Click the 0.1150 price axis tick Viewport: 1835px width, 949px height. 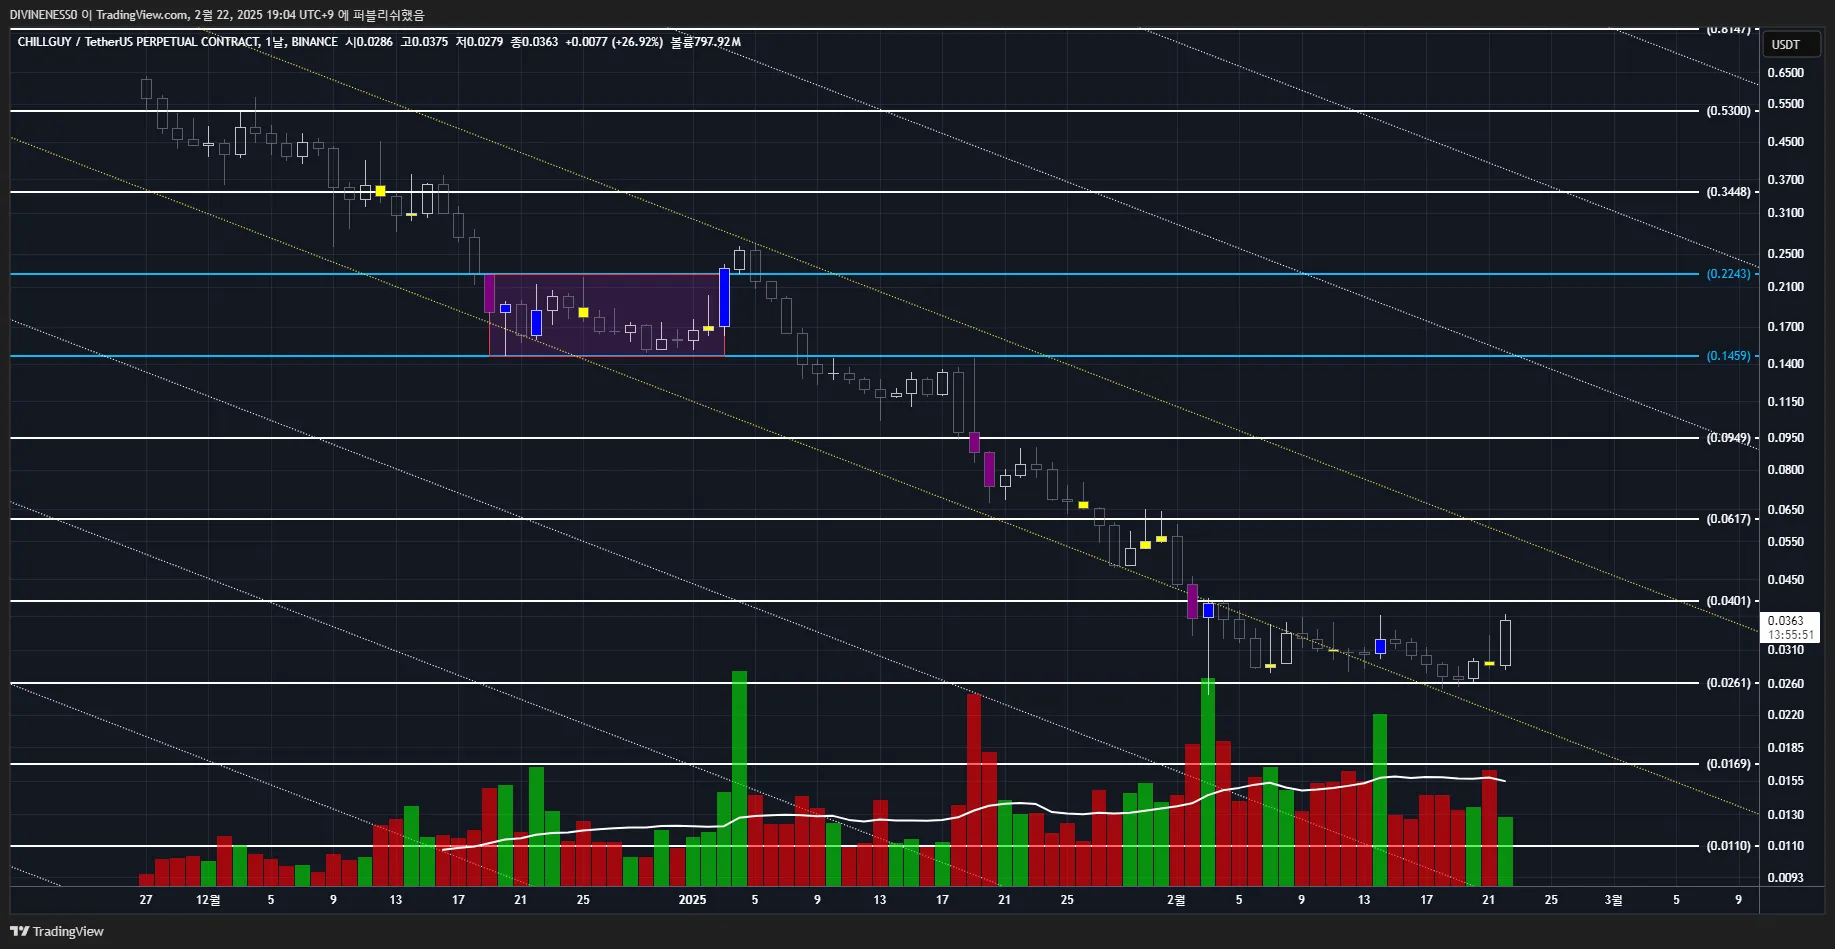pyautogui.click(x=1786, y=402)
